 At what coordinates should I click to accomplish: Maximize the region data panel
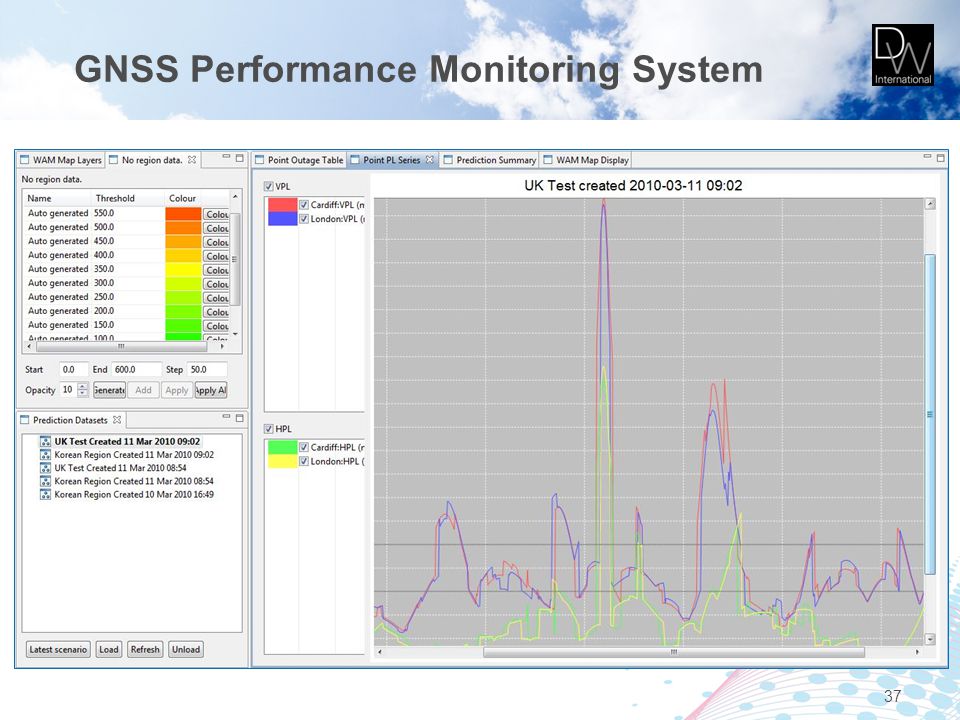[x=239, y=158]
